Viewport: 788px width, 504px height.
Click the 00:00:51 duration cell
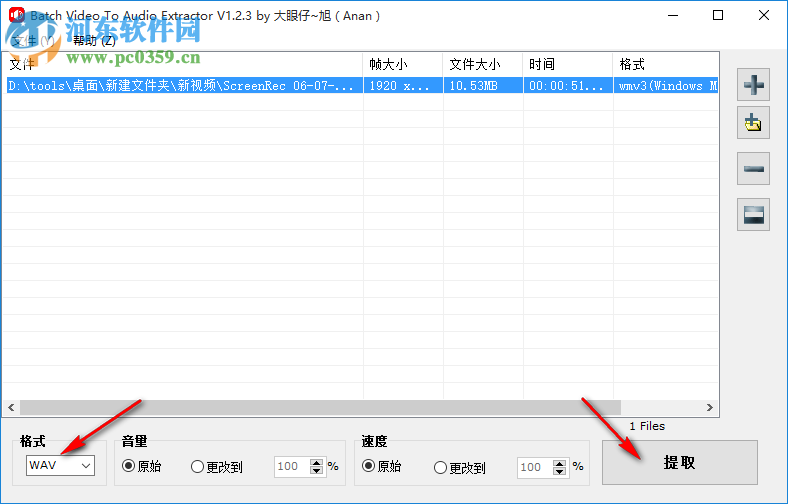point(568,85)
